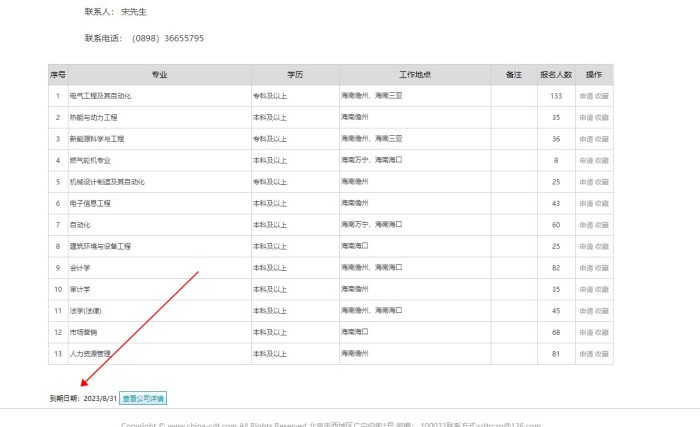The image size is (700, 427).
Task: Click the 报名人数 column header
Action: (x=556, y=75)
